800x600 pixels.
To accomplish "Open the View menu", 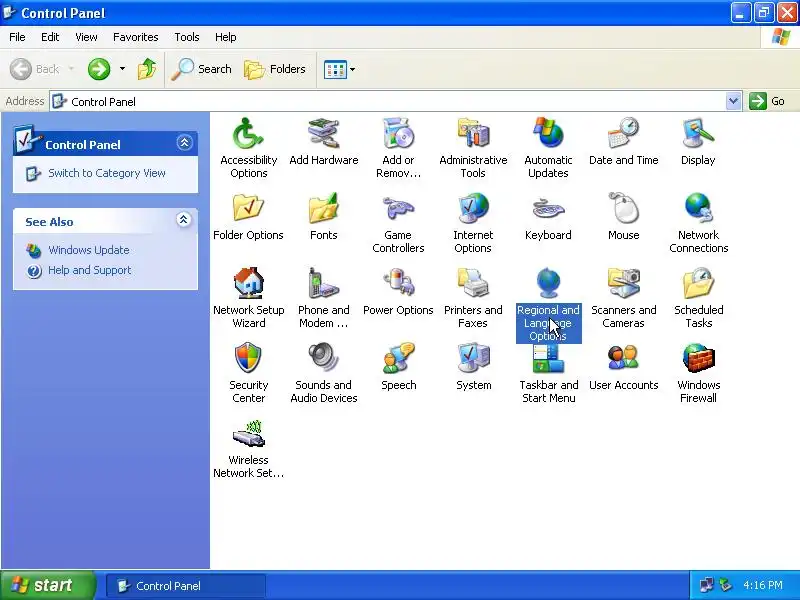I will tap(86, 37).
